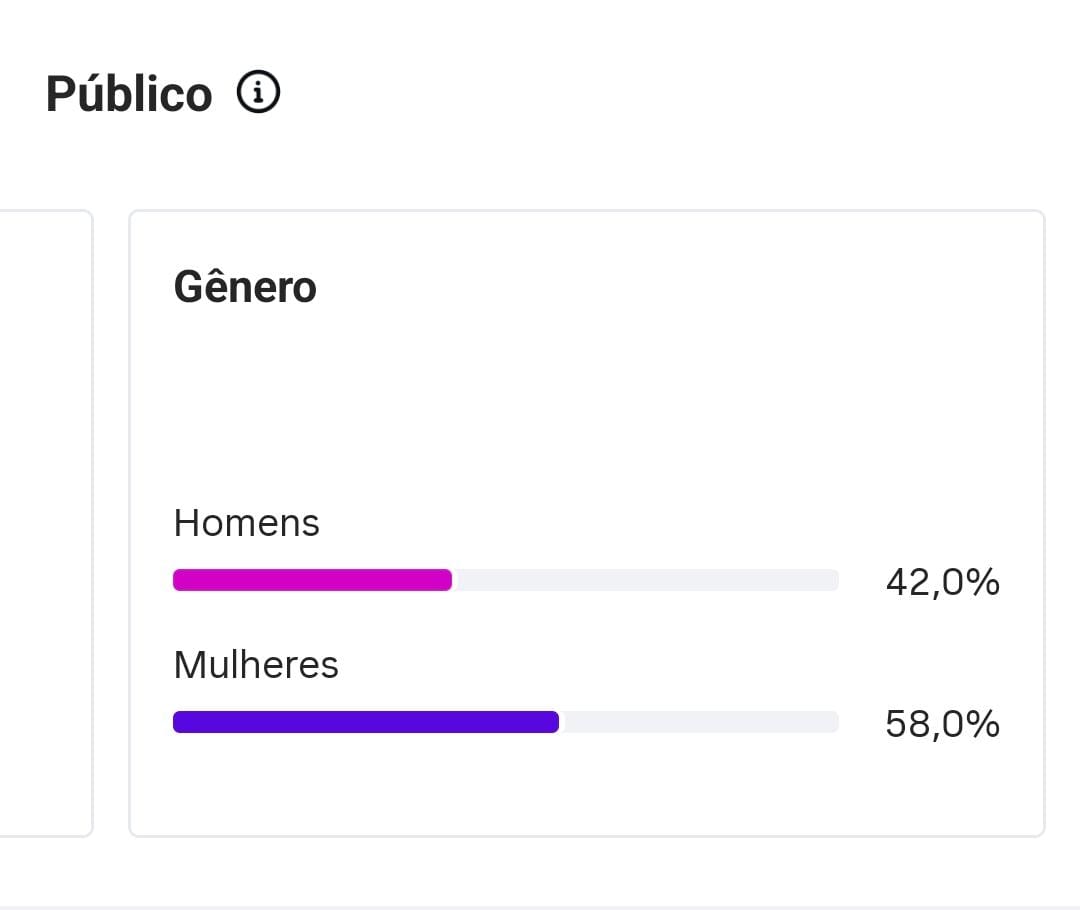Click the purple Mulheres progress bar fill
This screenshot has width=1080, height=910.
pyautogui.click(x=365, y=722)
